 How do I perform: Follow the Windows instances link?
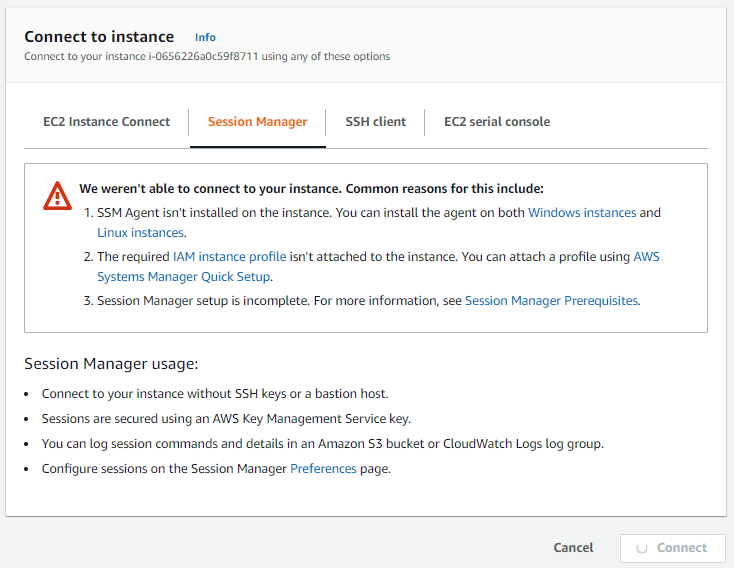click(x=581, y=213)
